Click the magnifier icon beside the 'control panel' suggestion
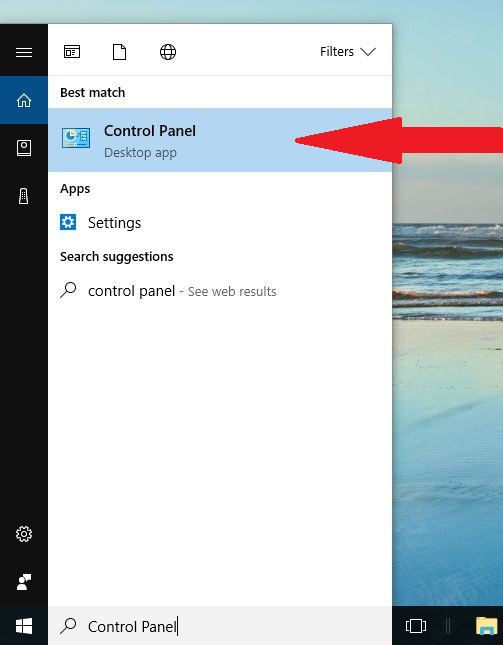 pyautogui.click(x=68, y=290)
